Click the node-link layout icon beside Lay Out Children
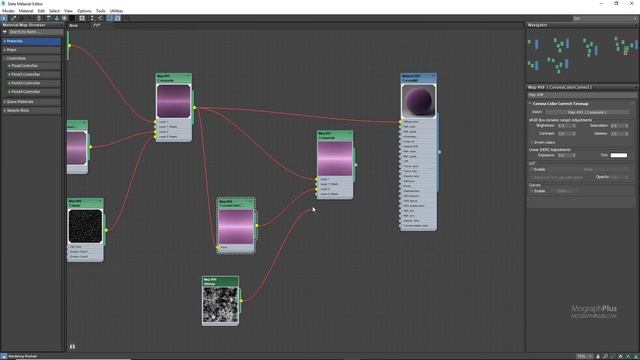Viewport: 640px width, 360px height. [100, 18]
